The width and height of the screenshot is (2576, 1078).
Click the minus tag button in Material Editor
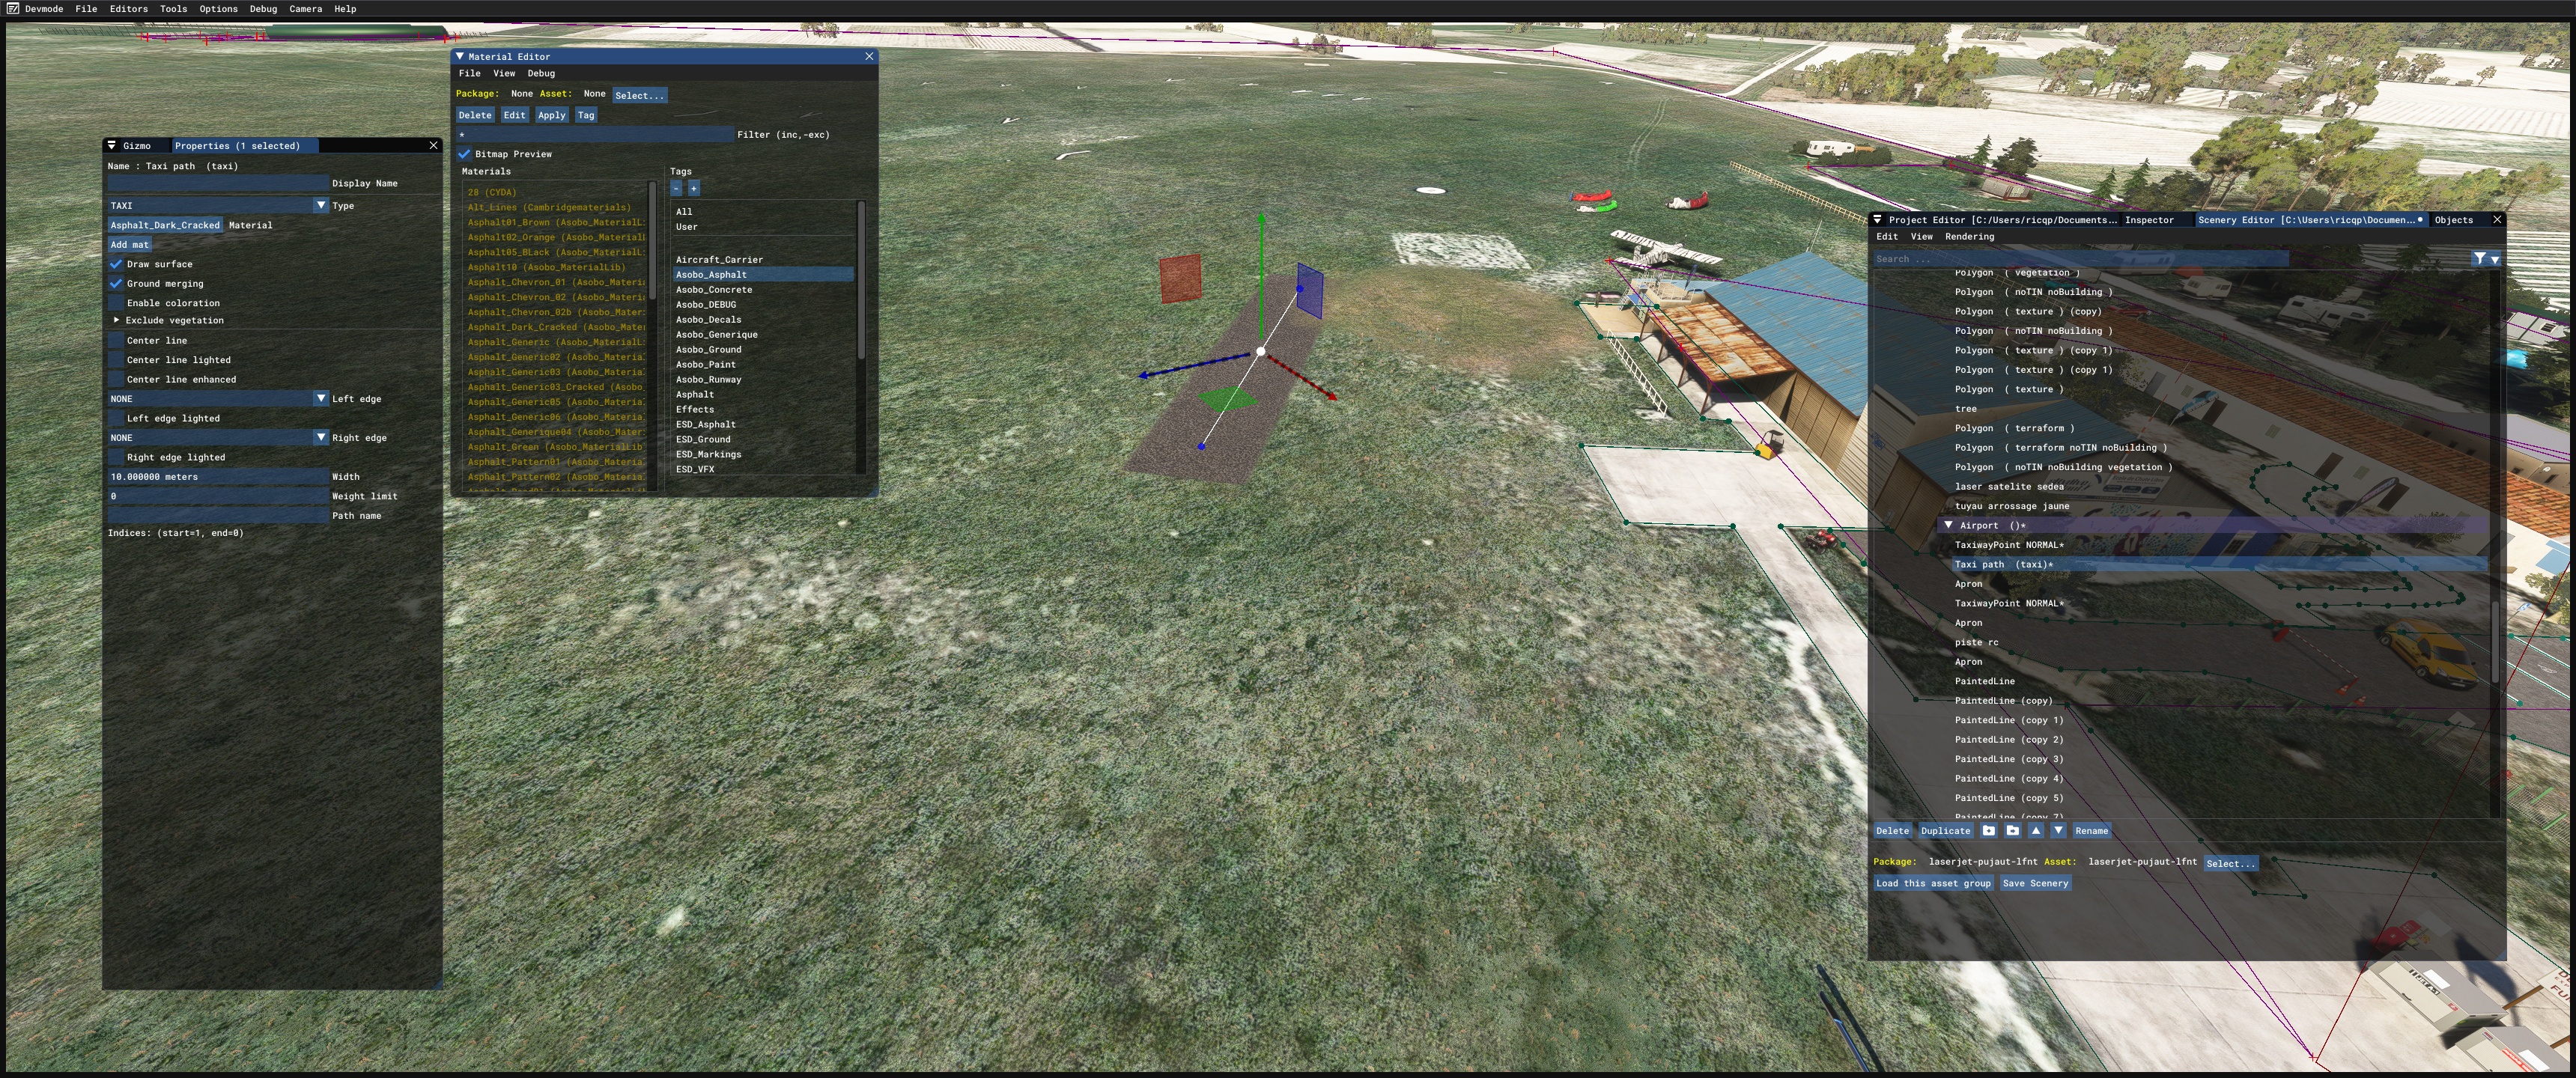(677, 188)
